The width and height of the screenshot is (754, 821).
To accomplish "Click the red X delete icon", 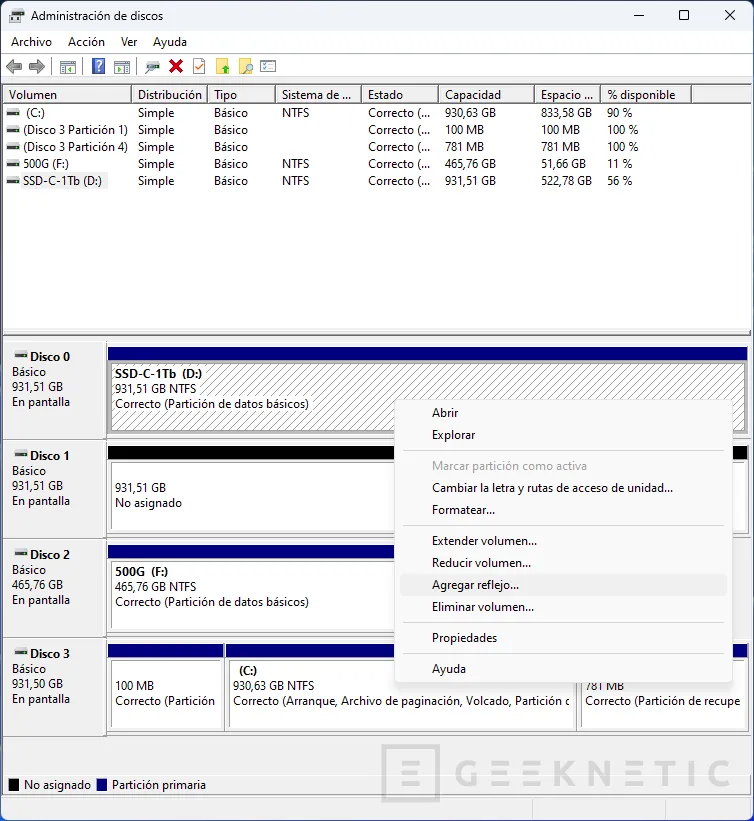I will (176, 66).
